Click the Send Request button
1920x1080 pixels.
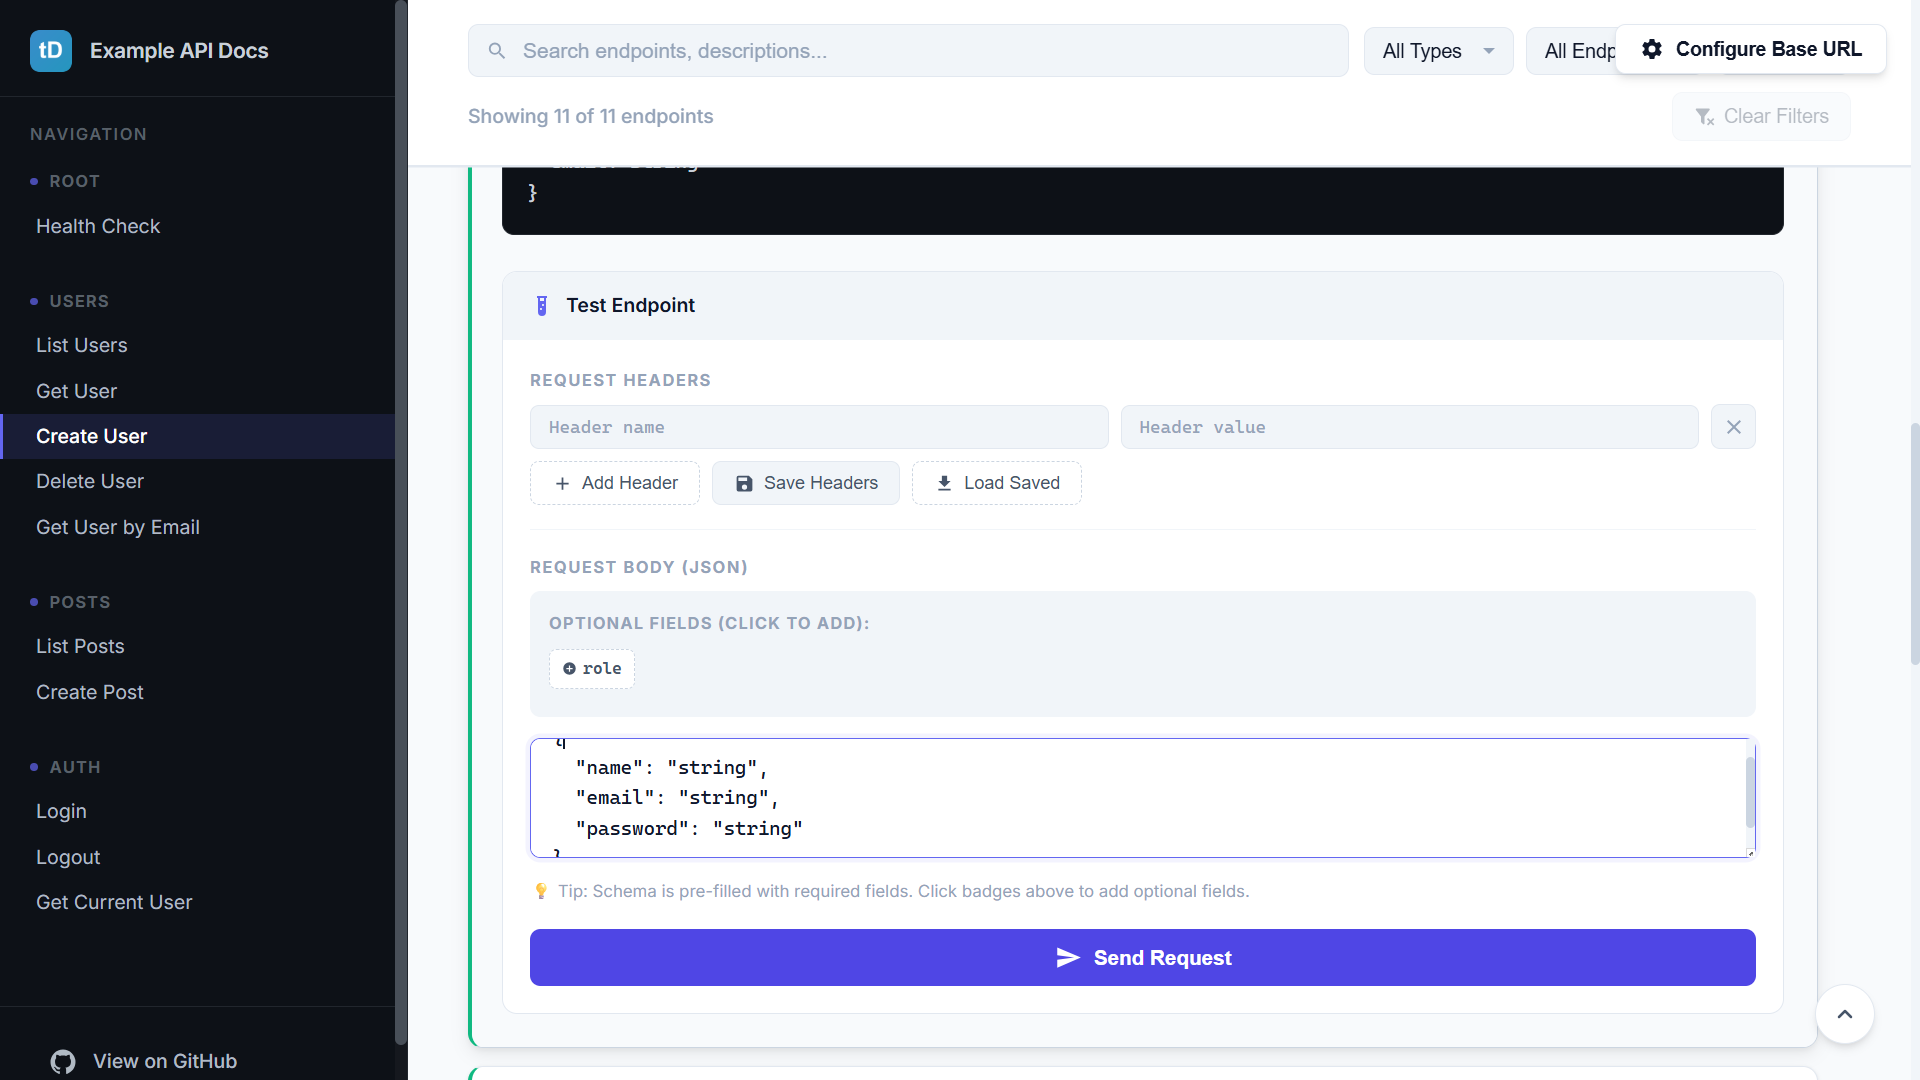pyautogui.click(x=1142, y=958)
